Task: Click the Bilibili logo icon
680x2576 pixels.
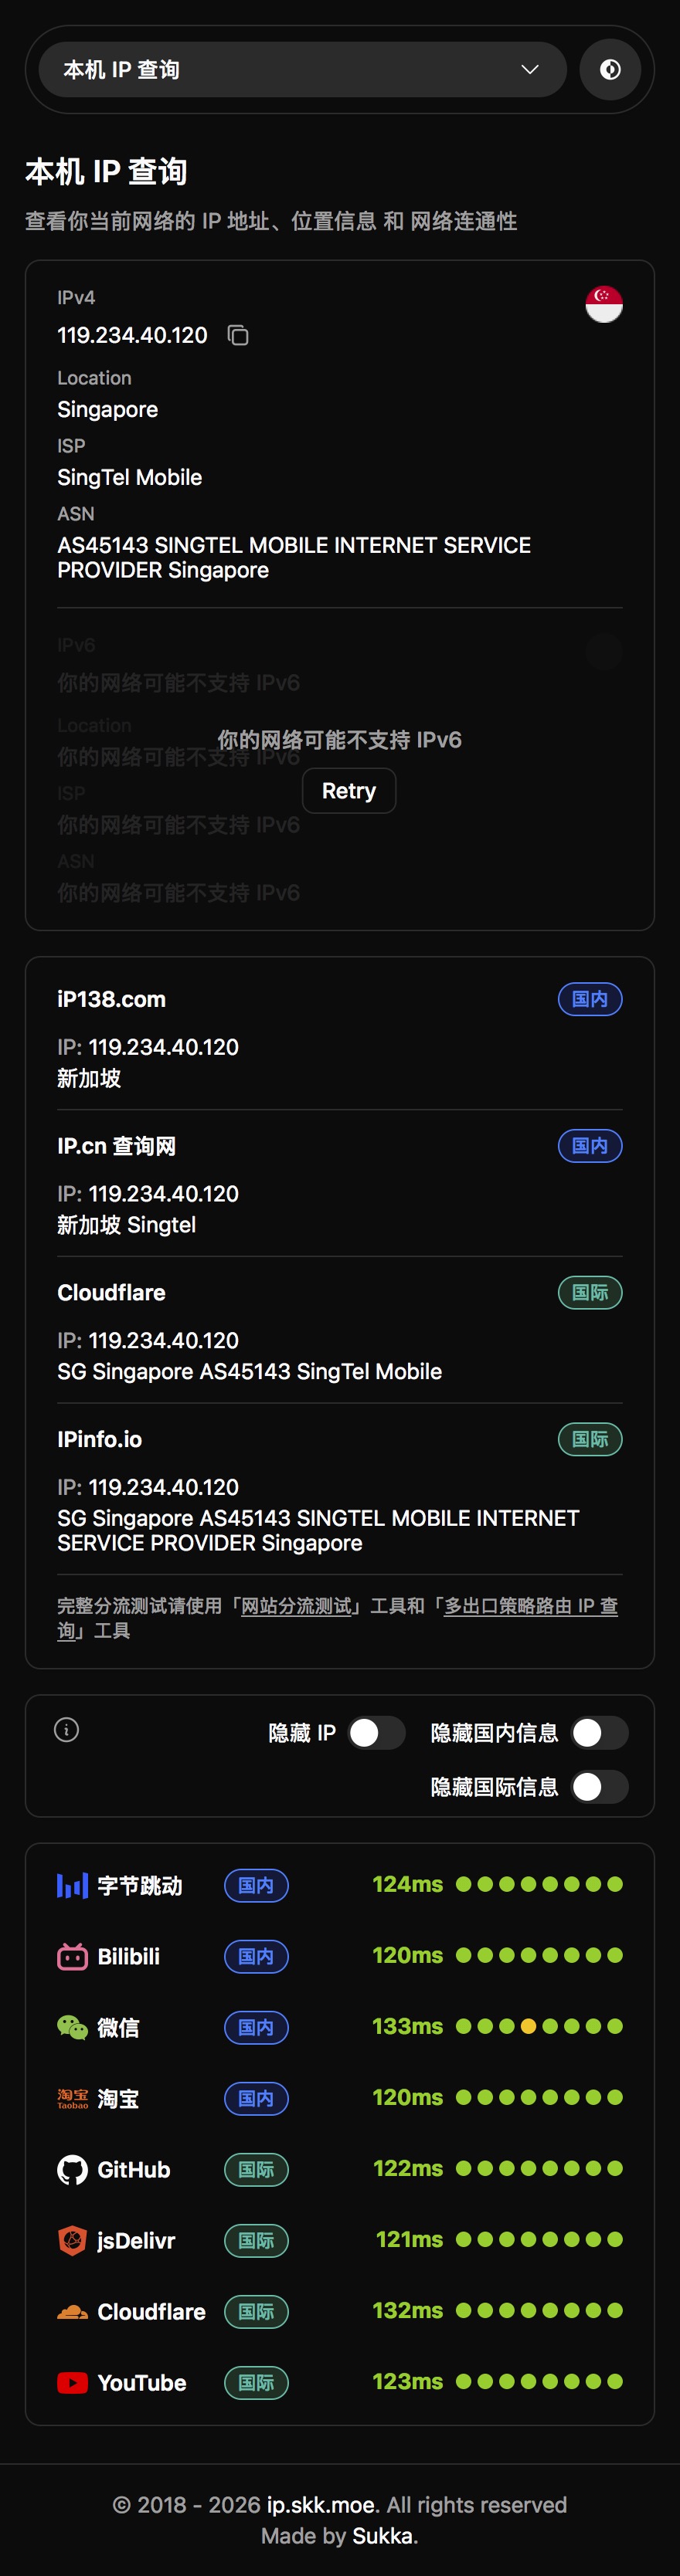Action: click(72, 1957)
